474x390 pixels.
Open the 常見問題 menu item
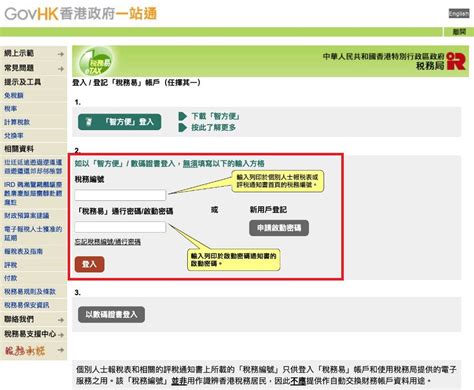click(19, 68)
